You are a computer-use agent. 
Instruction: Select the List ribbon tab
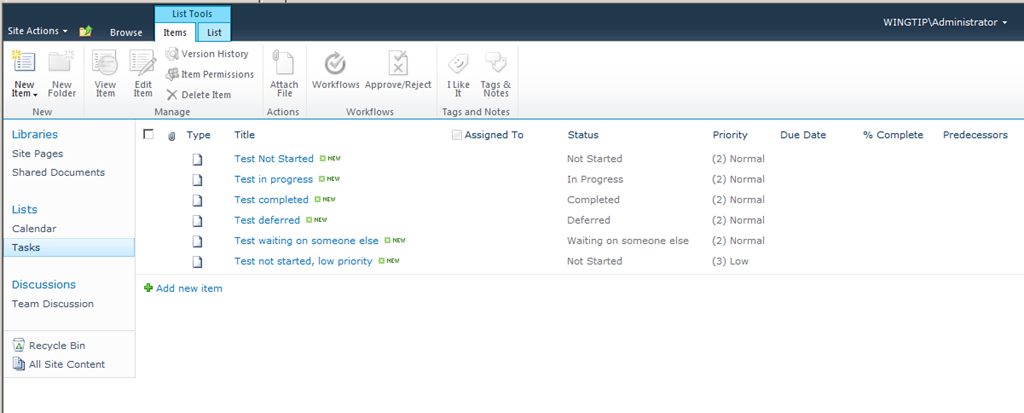tap(214, 32)
